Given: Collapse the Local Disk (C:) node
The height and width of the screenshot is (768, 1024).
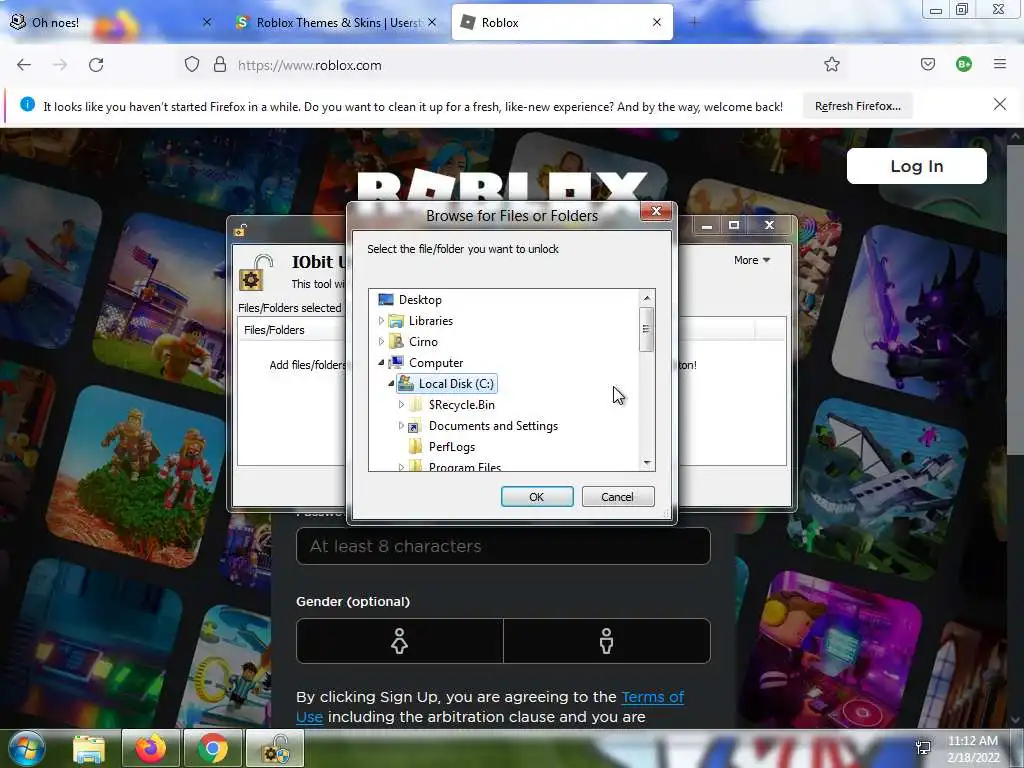Looking at the screenshot, I should tap(391, 383).
